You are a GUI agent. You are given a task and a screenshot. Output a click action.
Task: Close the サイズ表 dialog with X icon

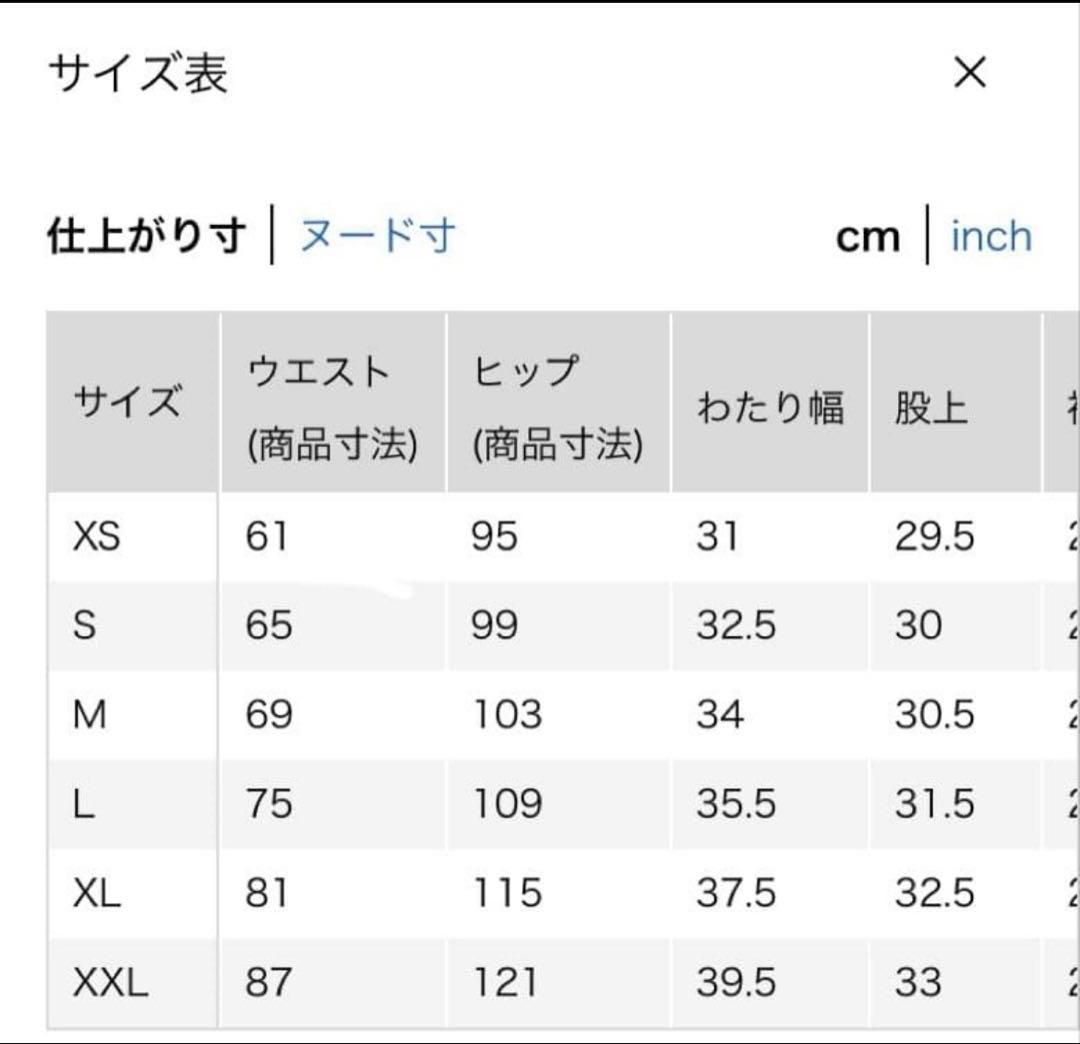click(x=970, y=72)
